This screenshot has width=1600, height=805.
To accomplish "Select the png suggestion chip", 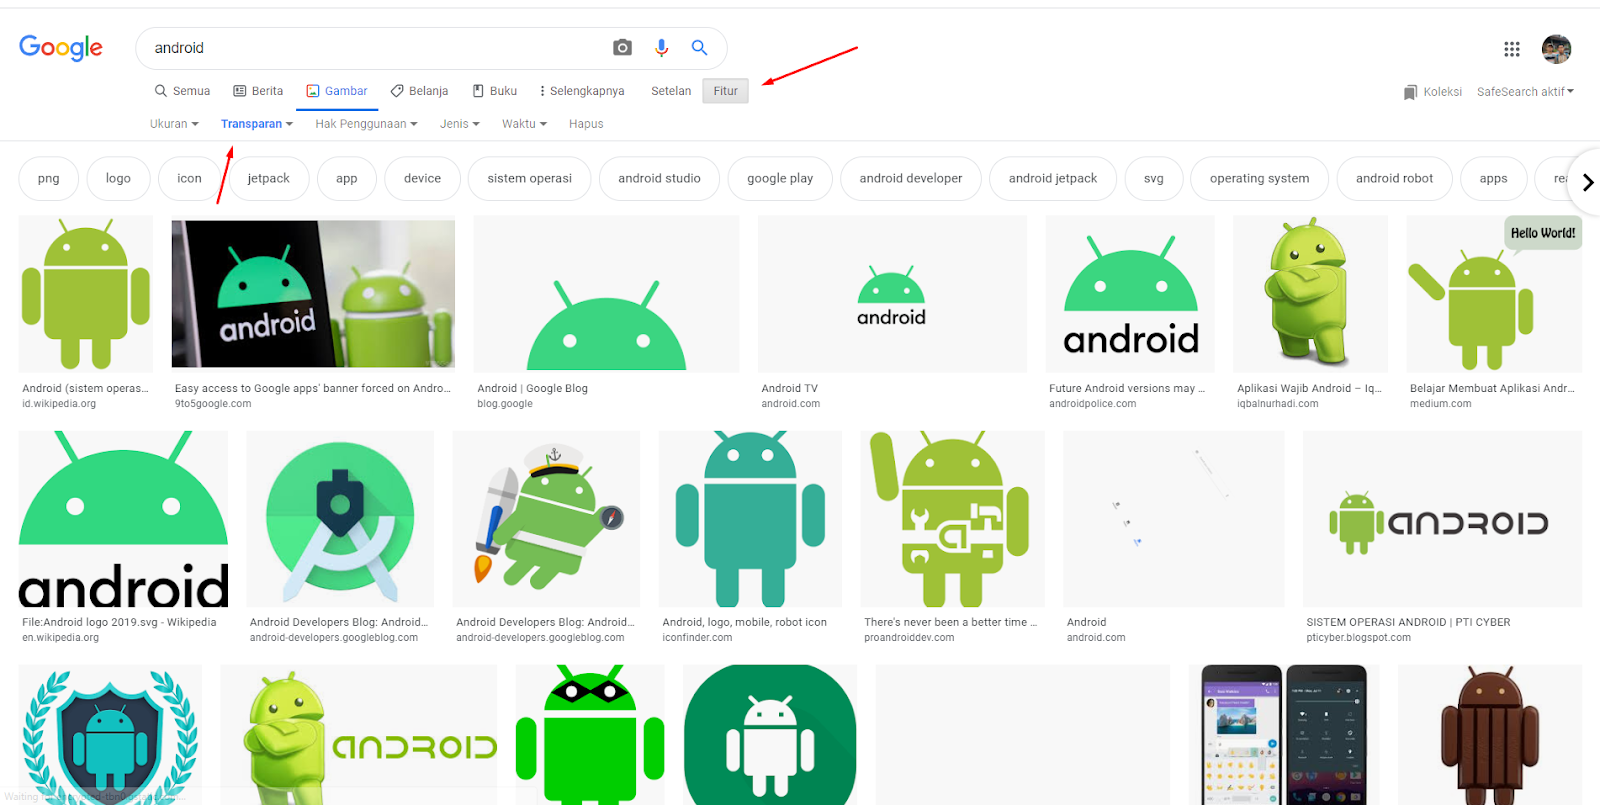I will (x=48, y=179).
